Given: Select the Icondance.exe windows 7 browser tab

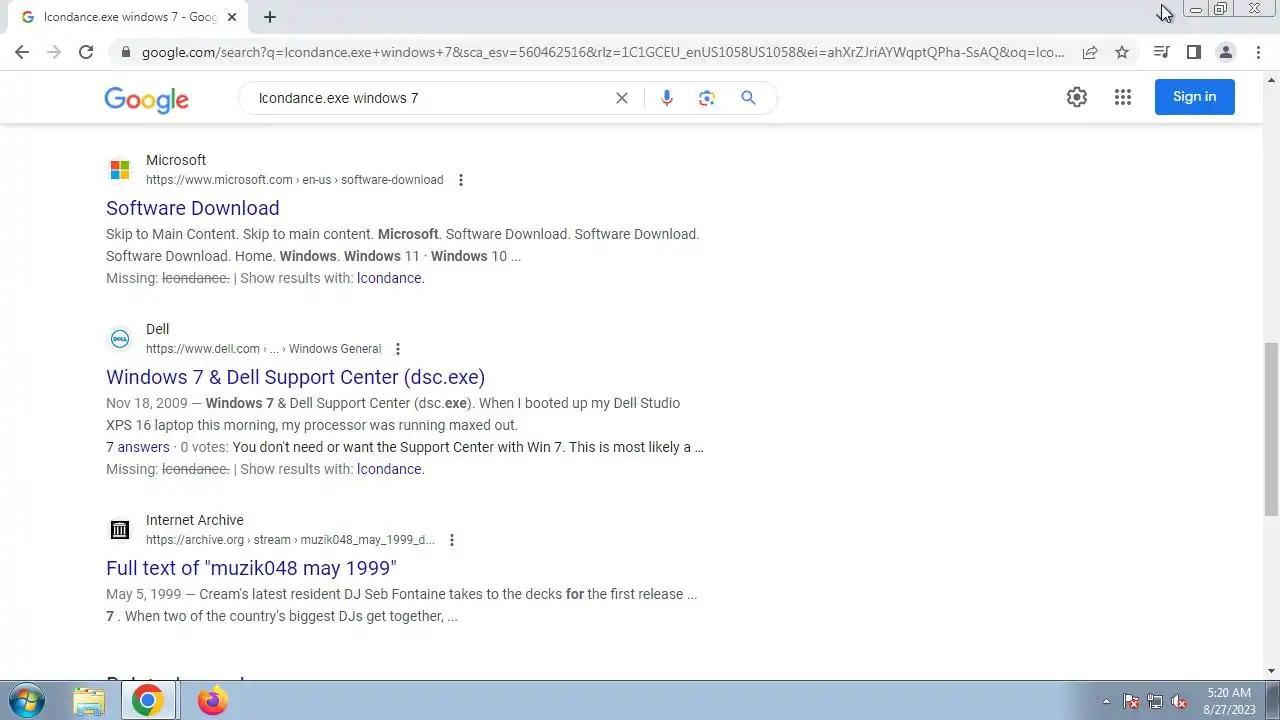Looking at the screenshot, I should 128,17.
